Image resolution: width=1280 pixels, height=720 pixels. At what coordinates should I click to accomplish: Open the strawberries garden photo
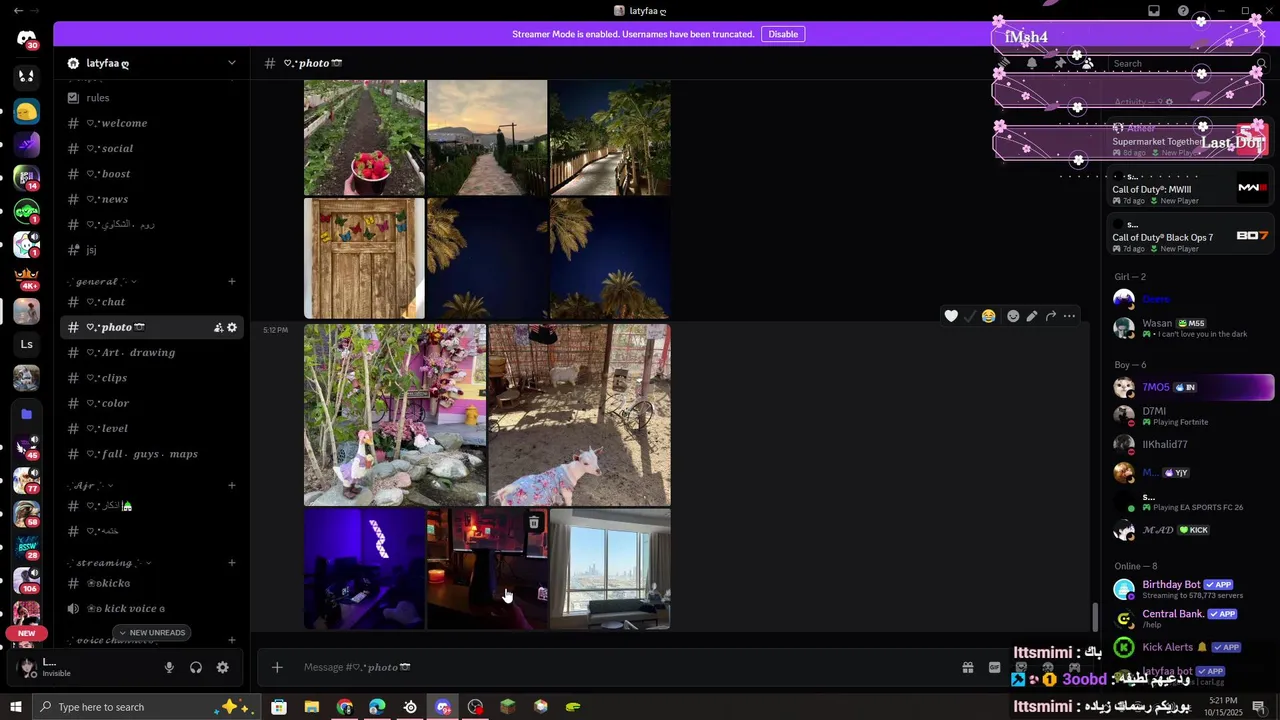pyautogui.click(x=364, y=138)
